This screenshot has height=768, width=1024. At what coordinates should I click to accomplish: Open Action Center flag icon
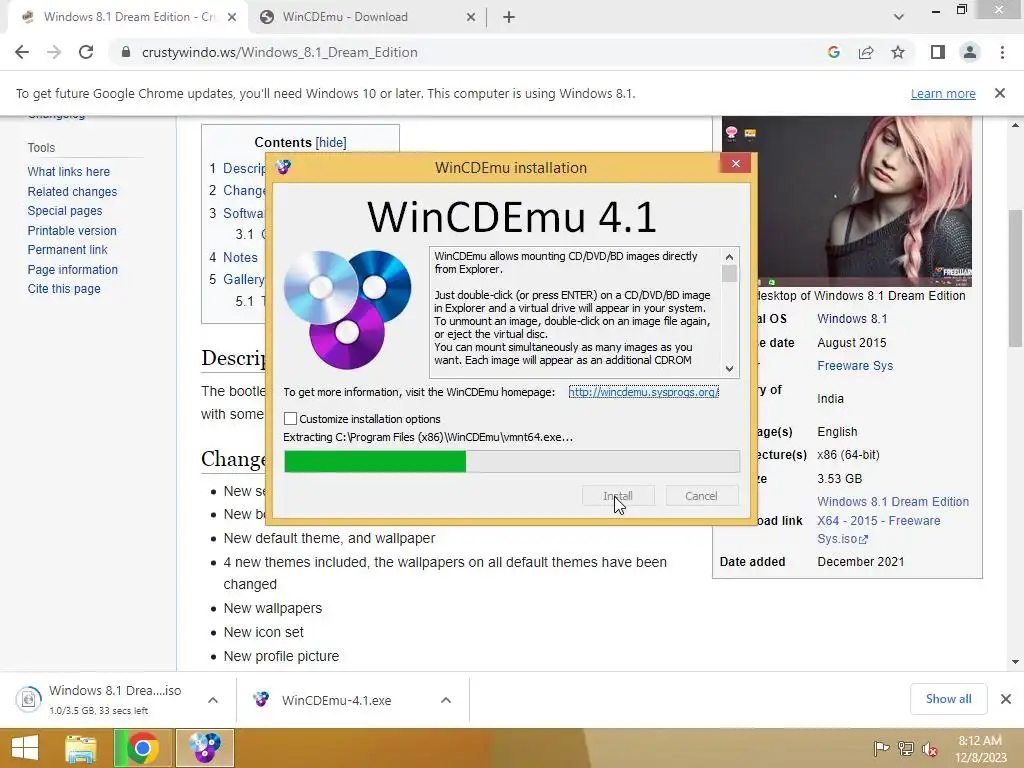(881, 748)
